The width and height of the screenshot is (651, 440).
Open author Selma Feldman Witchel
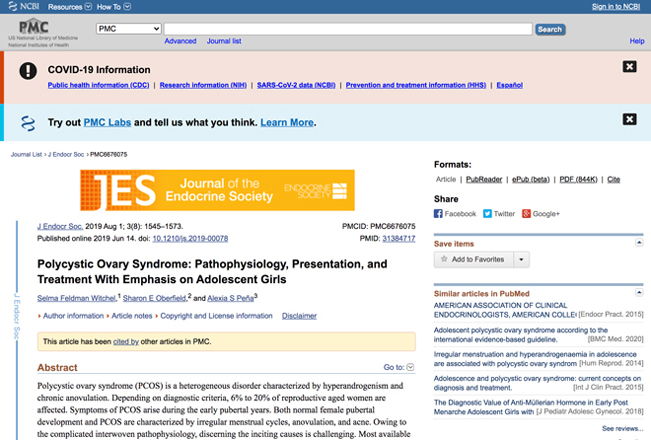[76, 298]
